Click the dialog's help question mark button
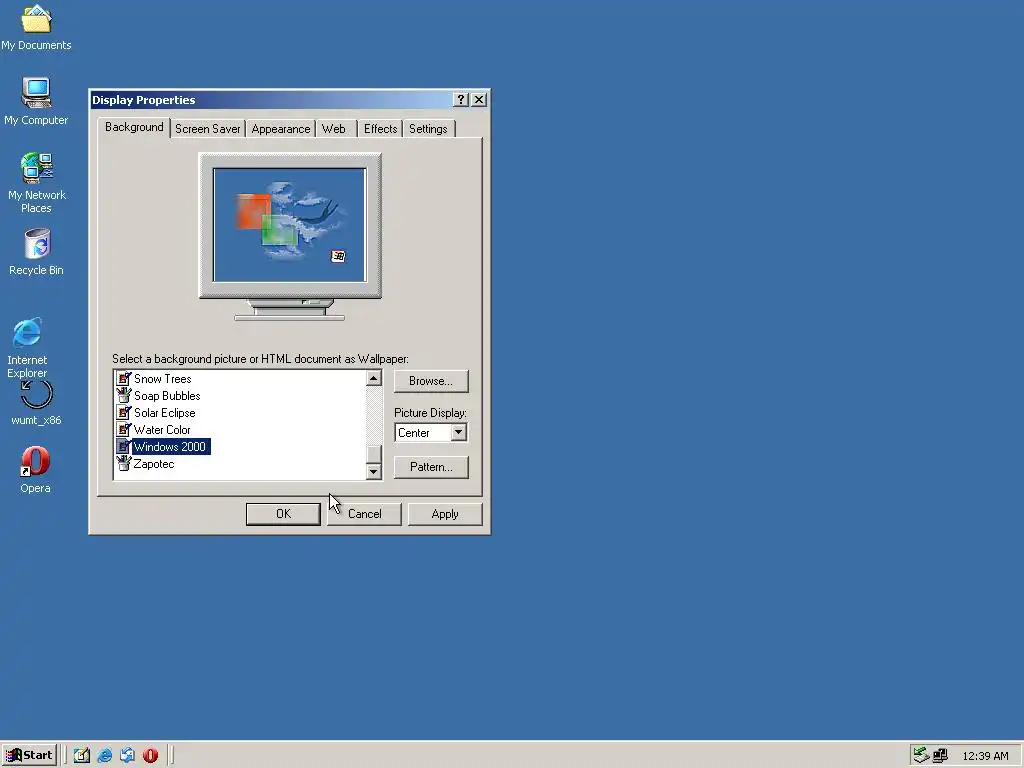Viewport: 1024px width, 768px height. [x=460, y=99]
